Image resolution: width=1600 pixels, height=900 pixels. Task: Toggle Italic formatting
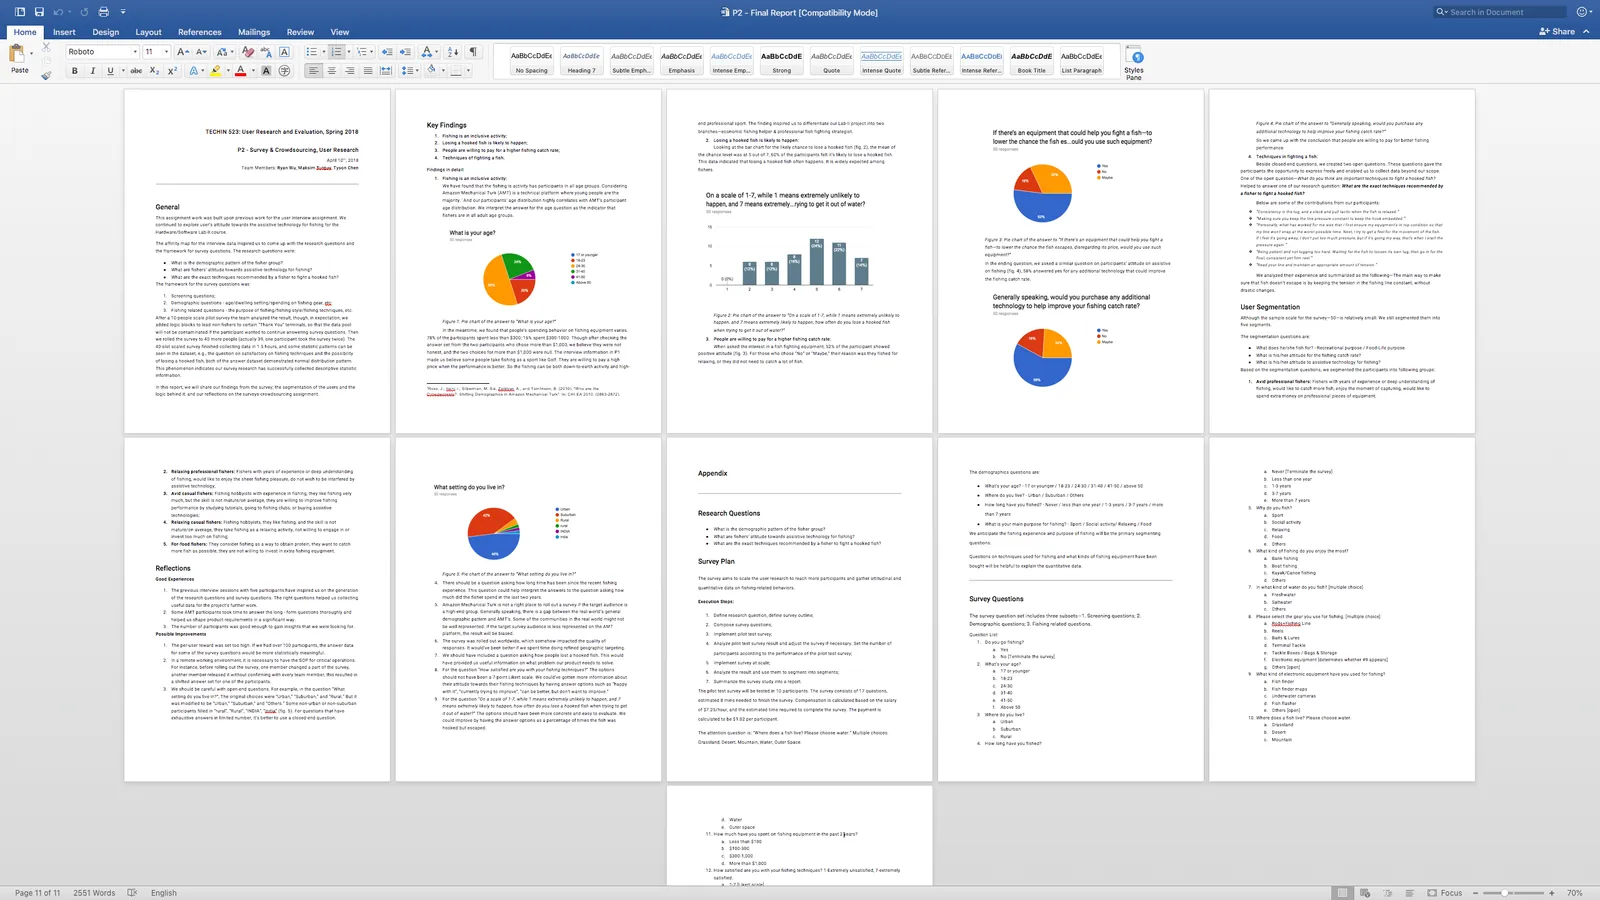pos(92,71)
